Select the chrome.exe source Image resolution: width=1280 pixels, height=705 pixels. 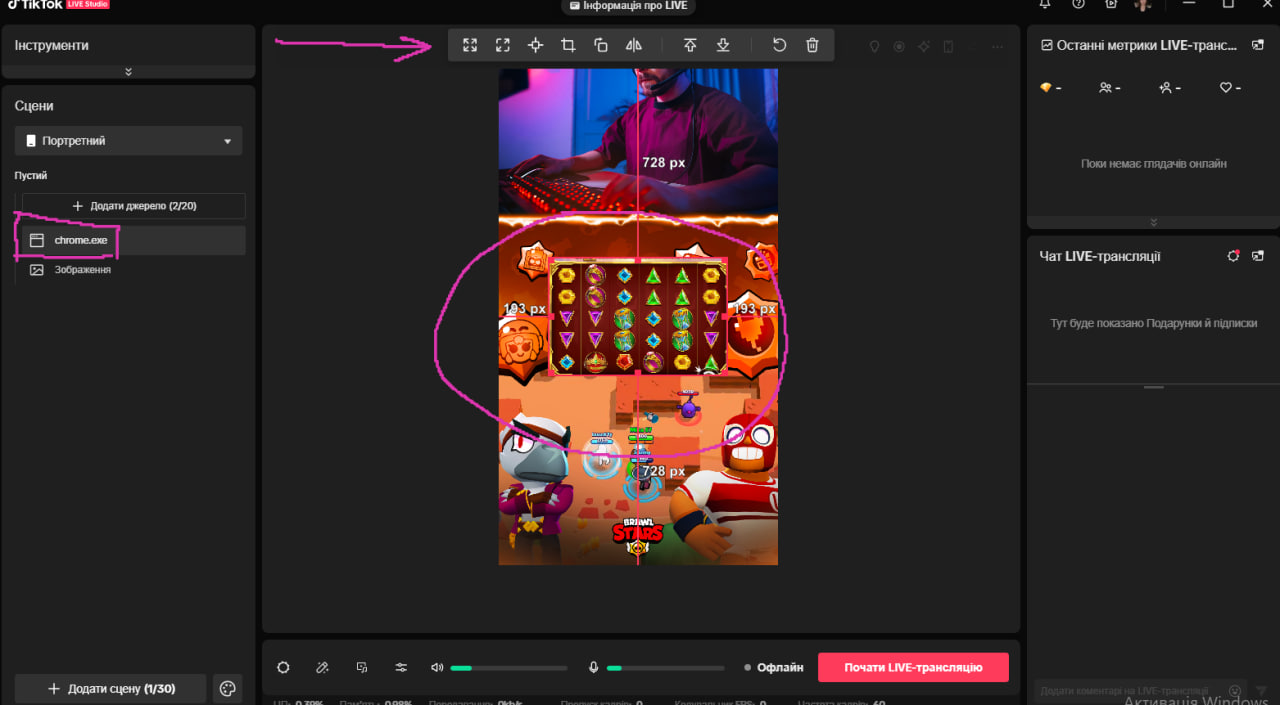pyautogui.click(x=133, y=240)
